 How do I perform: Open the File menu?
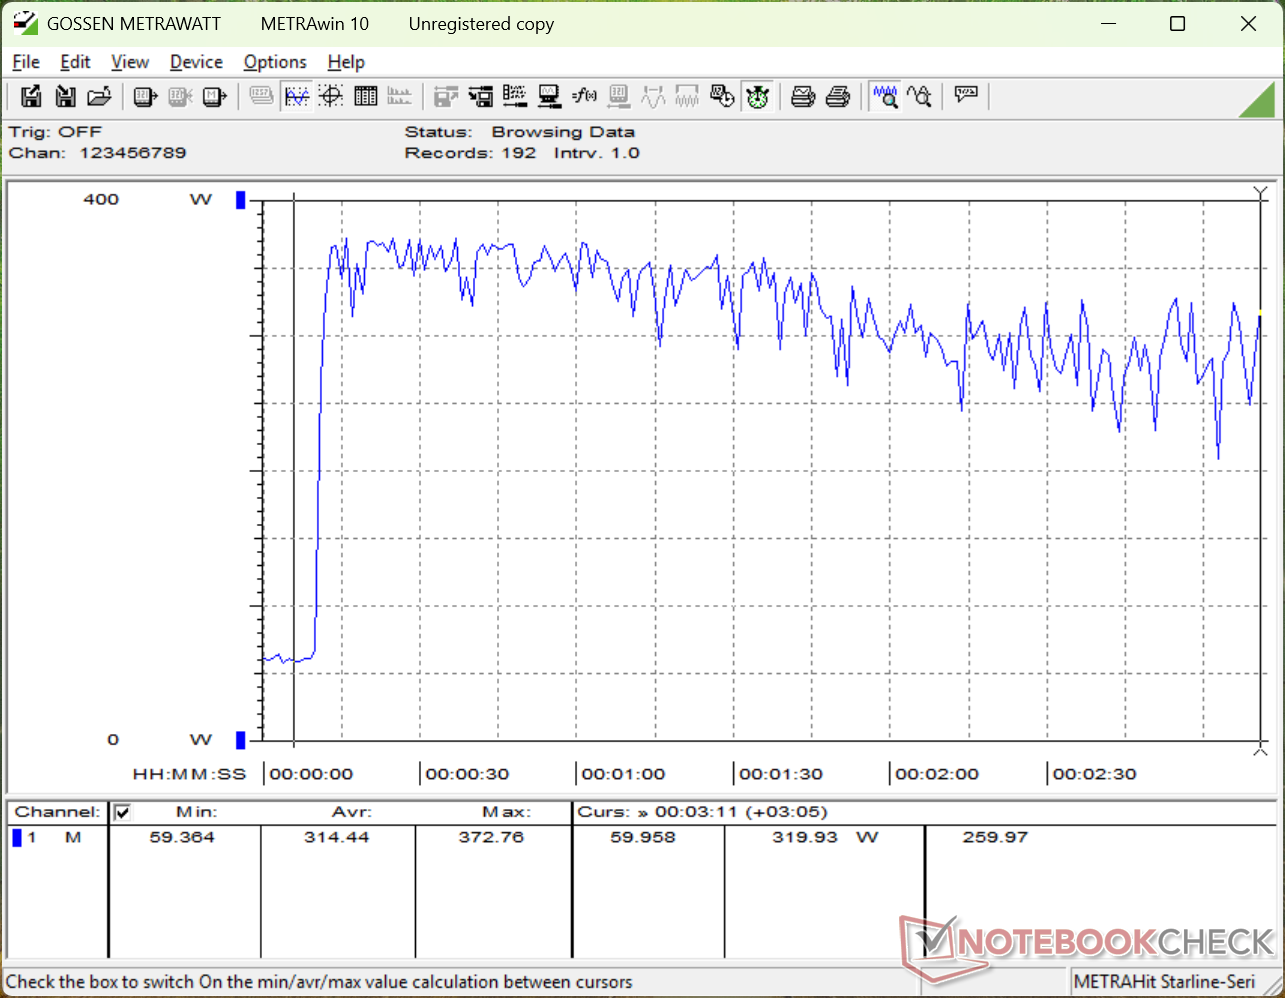click(x=26, y=62)
